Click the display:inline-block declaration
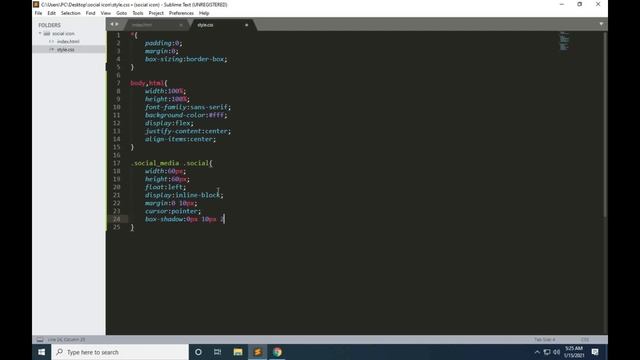Screen dimensions: 640x360 (184, 195)
